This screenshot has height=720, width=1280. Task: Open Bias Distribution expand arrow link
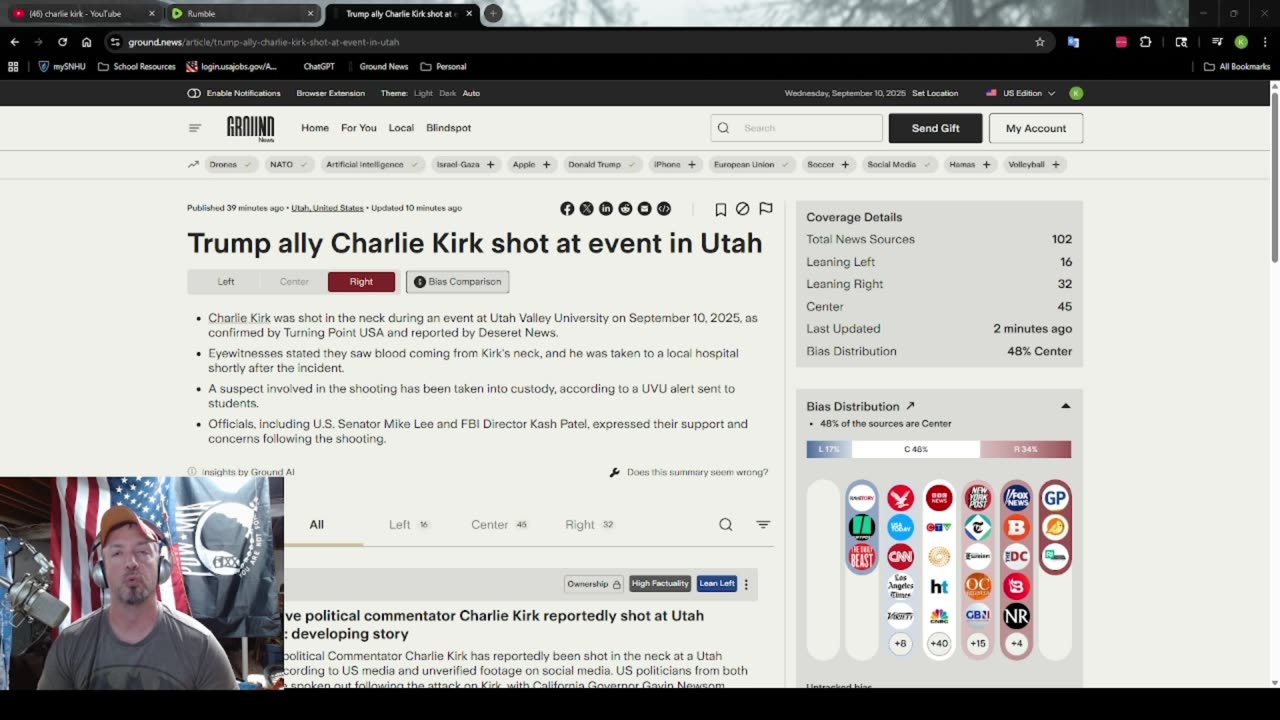[910, 406]
